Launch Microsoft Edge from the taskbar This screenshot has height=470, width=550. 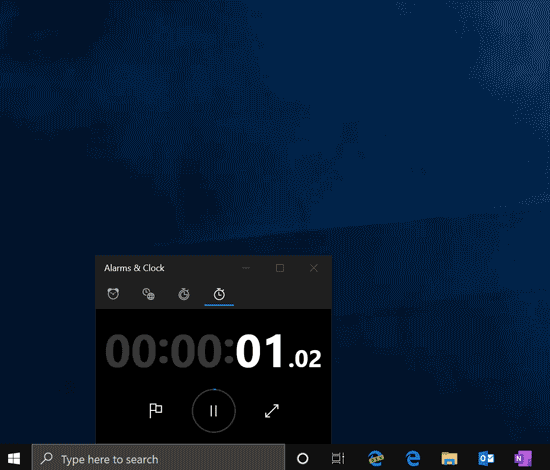[x=413, y=458]
